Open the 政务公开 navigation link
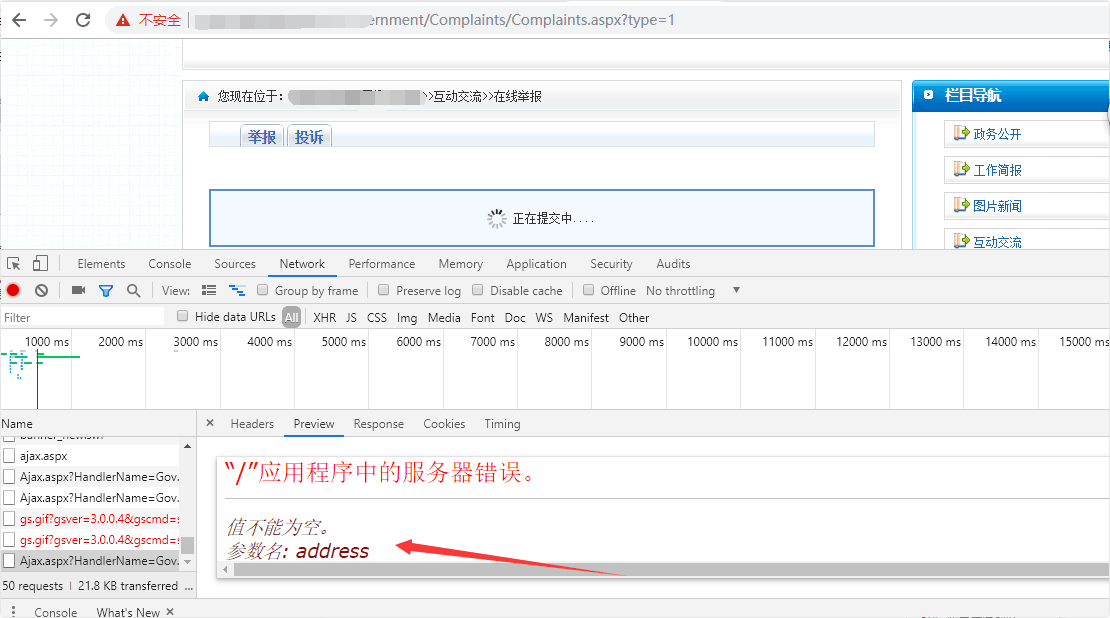The height and width of the screenshot is (618, 1110). coord(997,134)
